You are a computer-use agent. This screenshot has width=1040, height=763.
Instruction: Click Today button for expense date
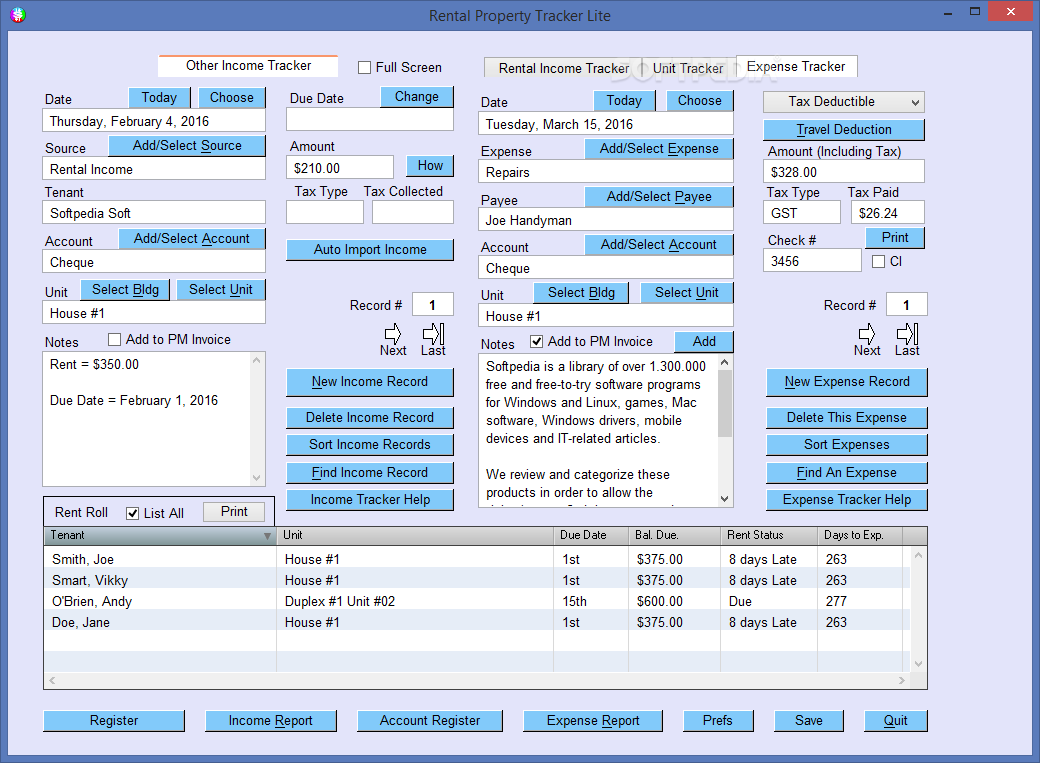point(624,101)
